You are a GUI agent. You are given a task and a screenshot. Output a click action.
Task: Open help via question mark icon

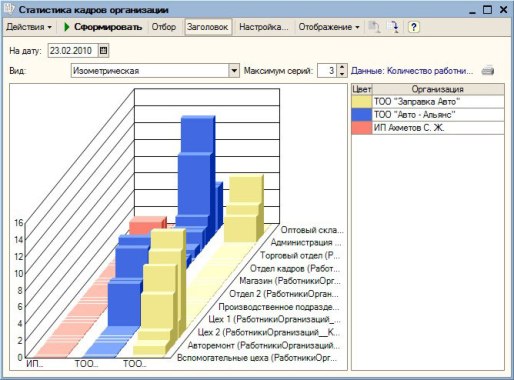pos(414,27)
